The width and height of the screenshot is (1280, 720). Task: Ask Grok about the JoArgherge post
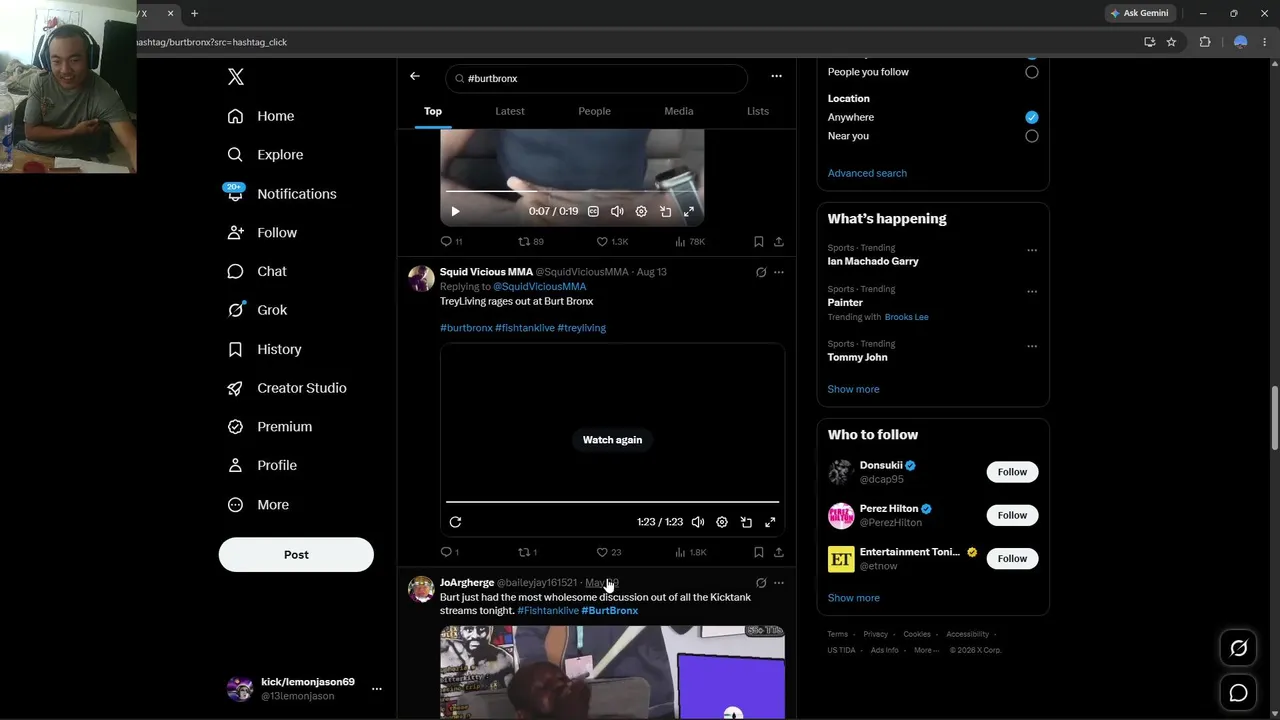coord(761,583)
